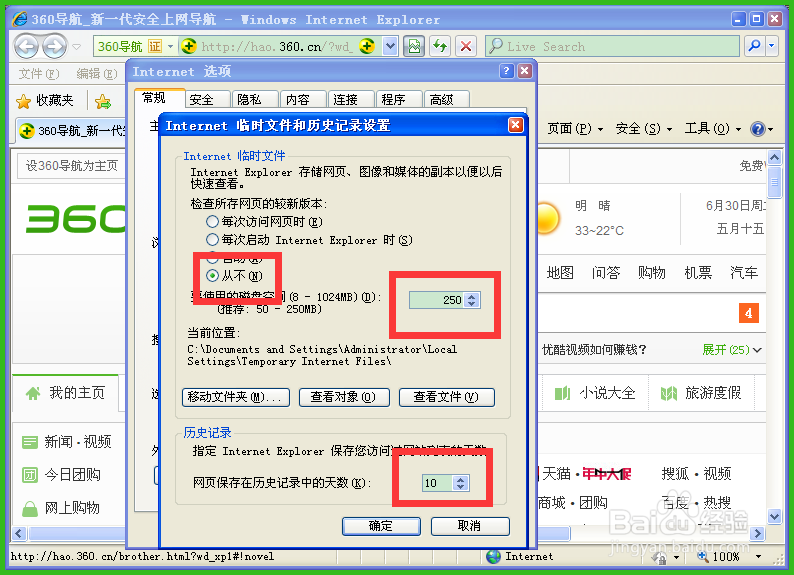Click the page vertical scrollbar thumb
This screenshot has width=794, height=575.
[x=774, y=182]
